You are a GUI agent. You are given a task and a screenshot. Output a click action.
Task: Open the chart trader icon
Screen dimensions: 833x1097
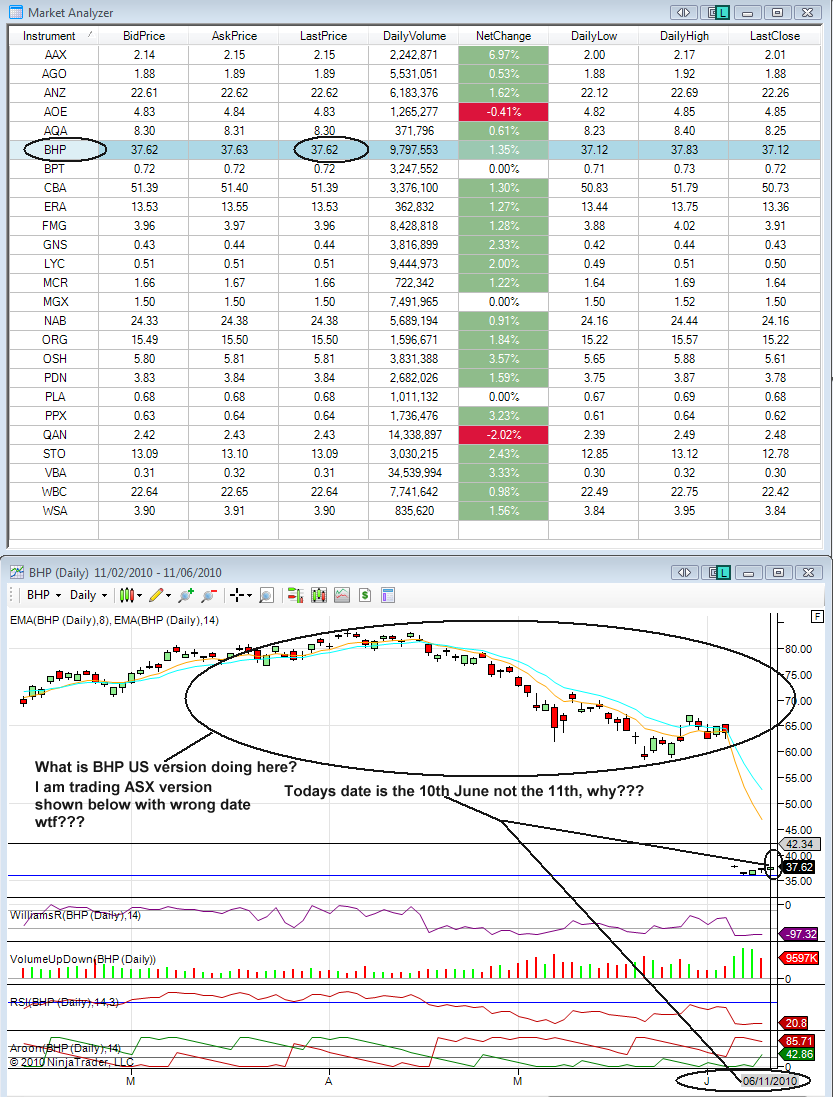[295, 595]
